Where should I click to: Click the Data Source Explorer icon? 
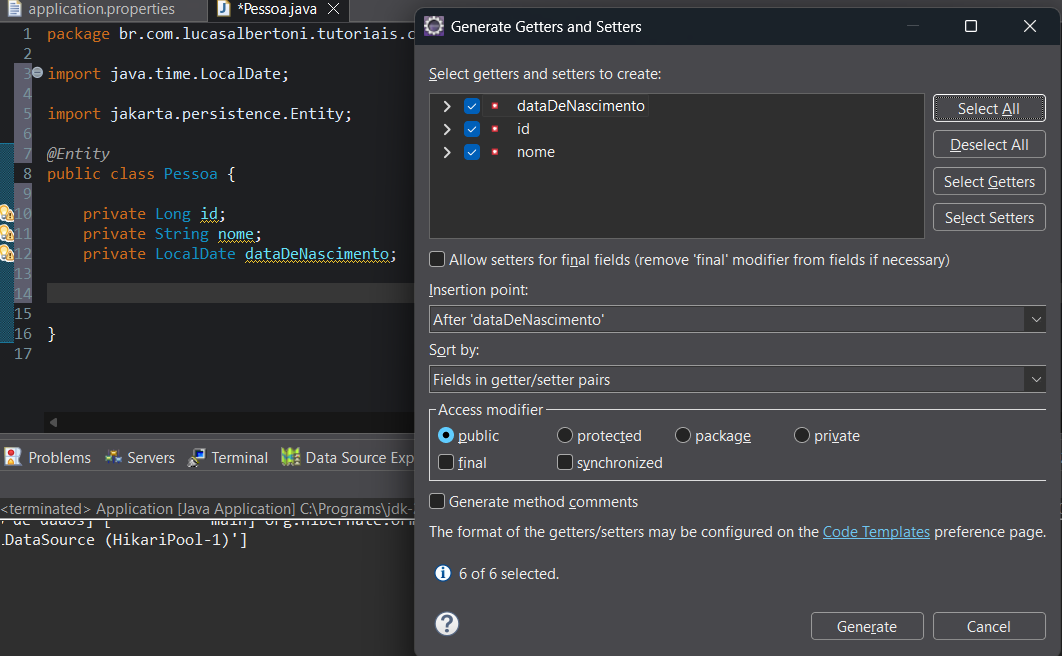click(290, 457)
